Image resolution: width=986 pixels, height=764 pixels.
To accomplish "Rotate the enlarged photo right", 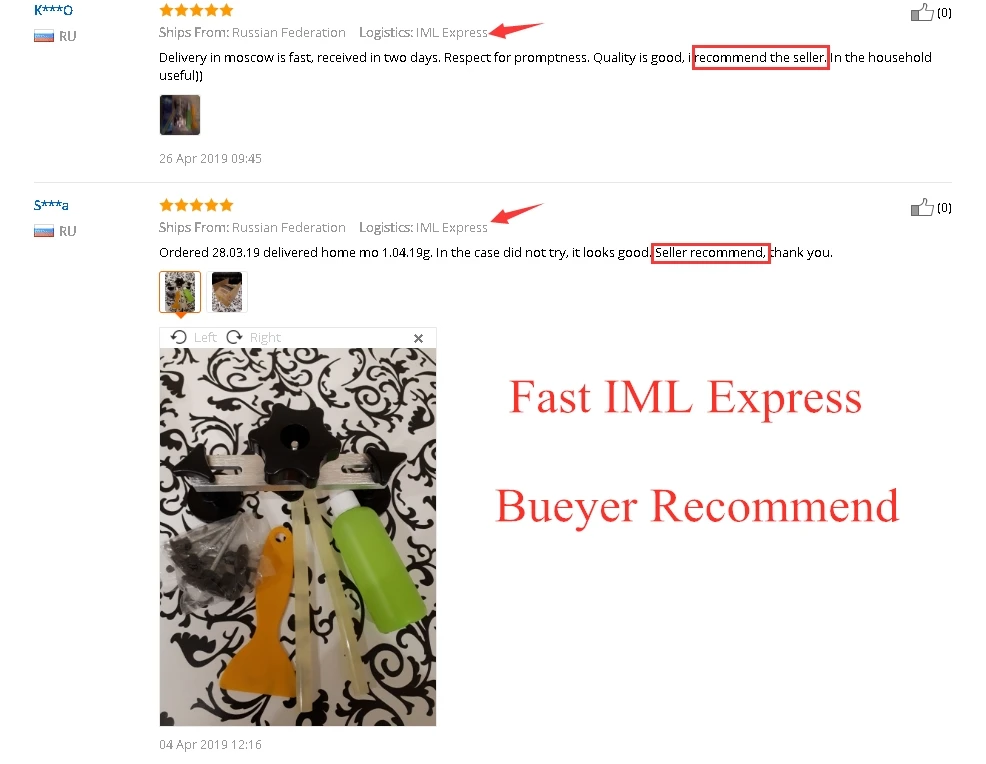I will point(235,337).
